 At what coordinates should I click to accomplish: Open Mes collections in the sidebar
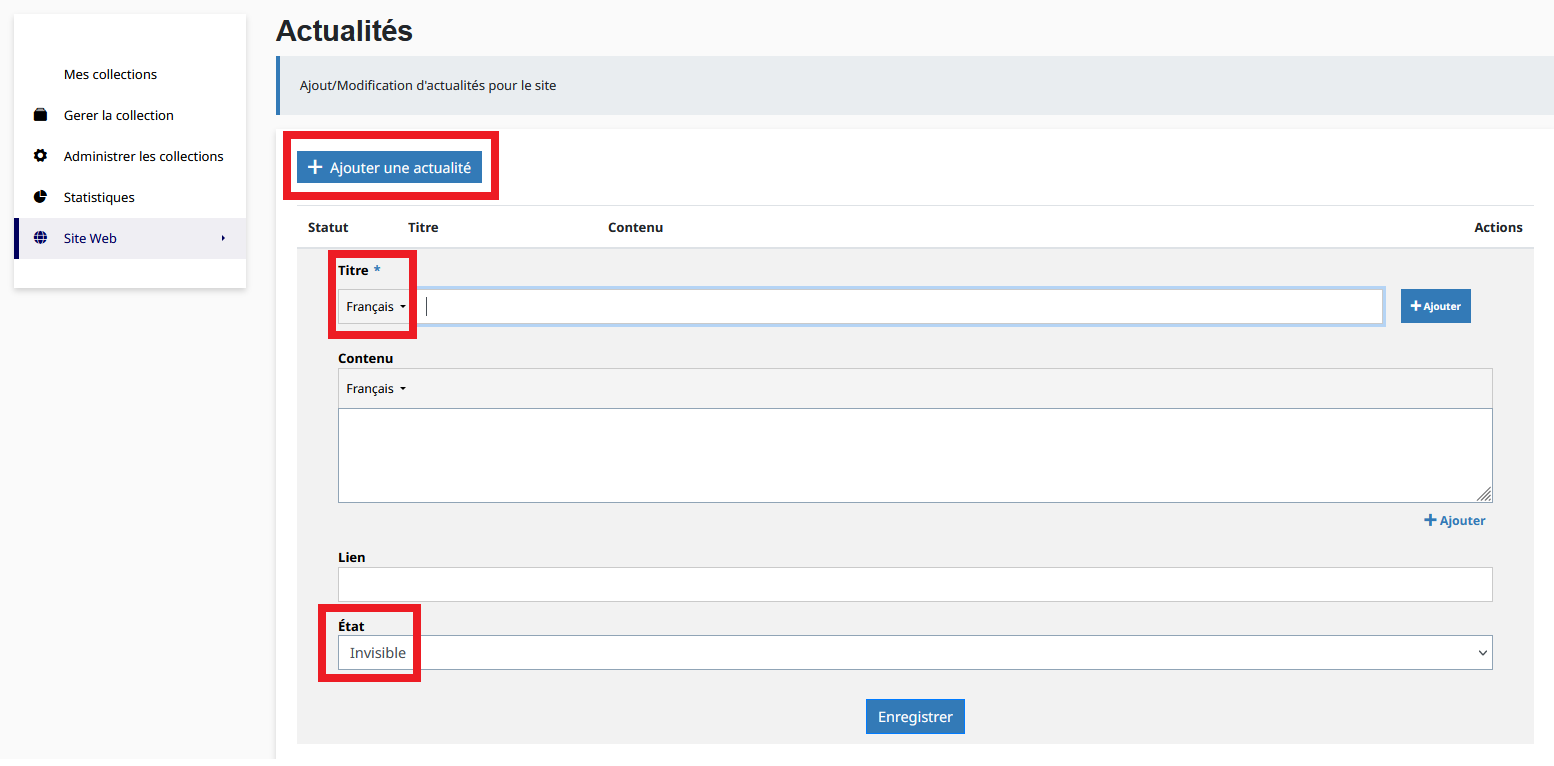[110, 74]
